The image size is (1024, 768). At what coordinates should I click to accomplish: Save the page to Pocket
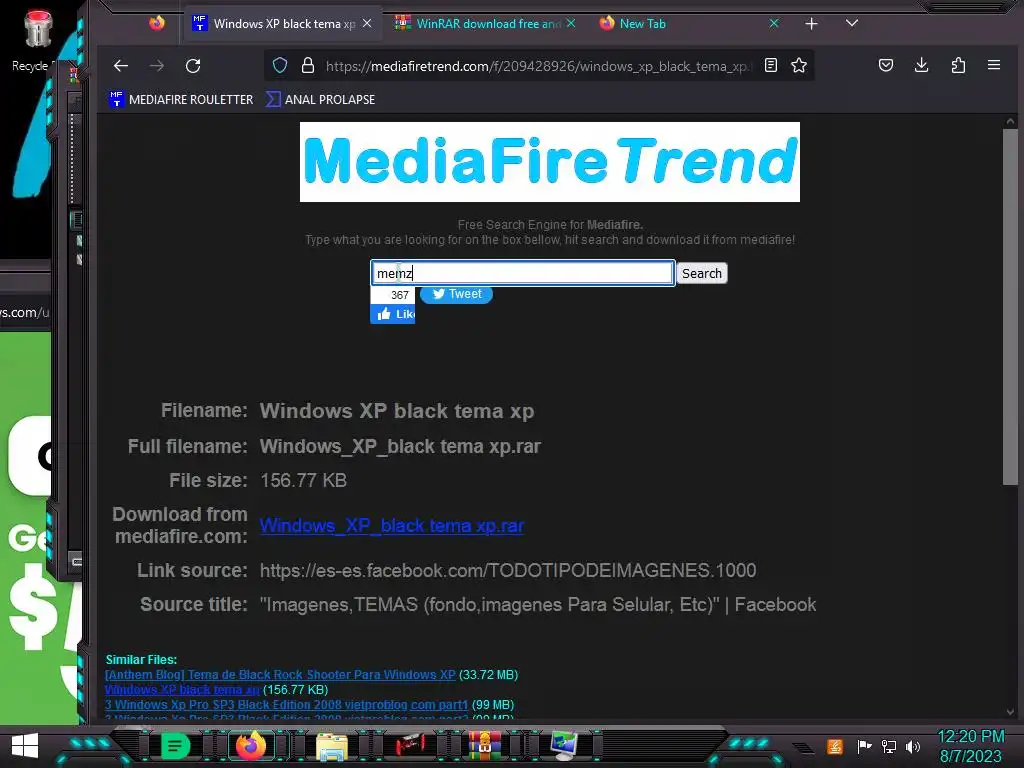[x=886, y=65]
